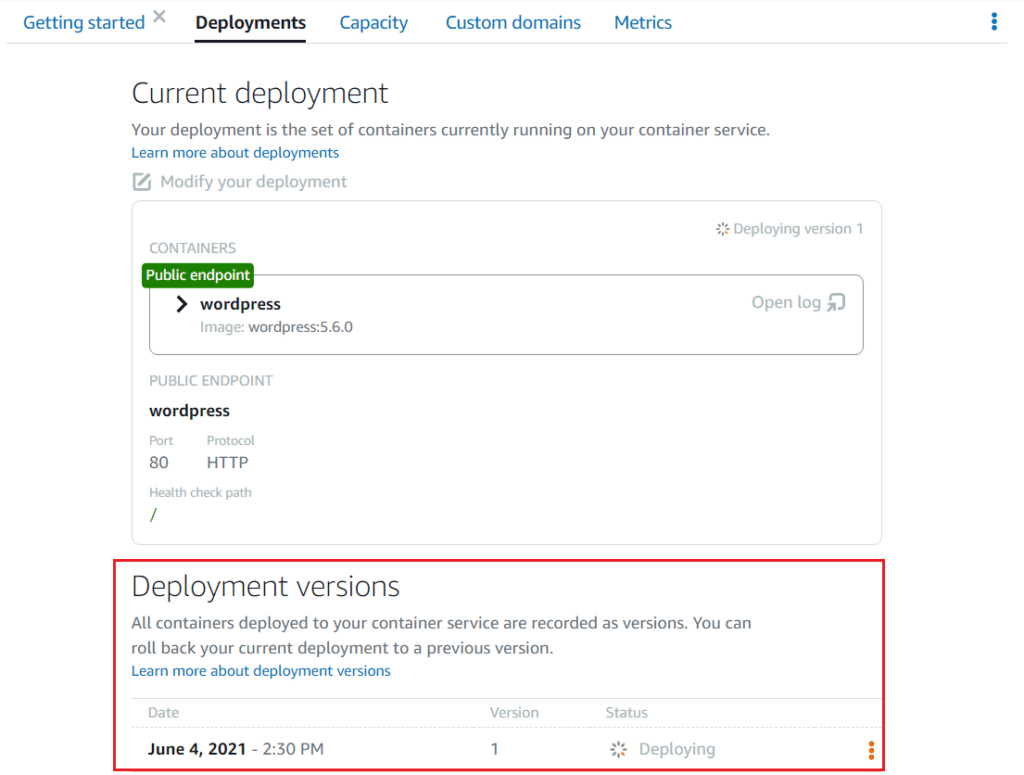The image size is (1024, 775).
Task: Open the overflow menu at top right
Action: (993, 21)
